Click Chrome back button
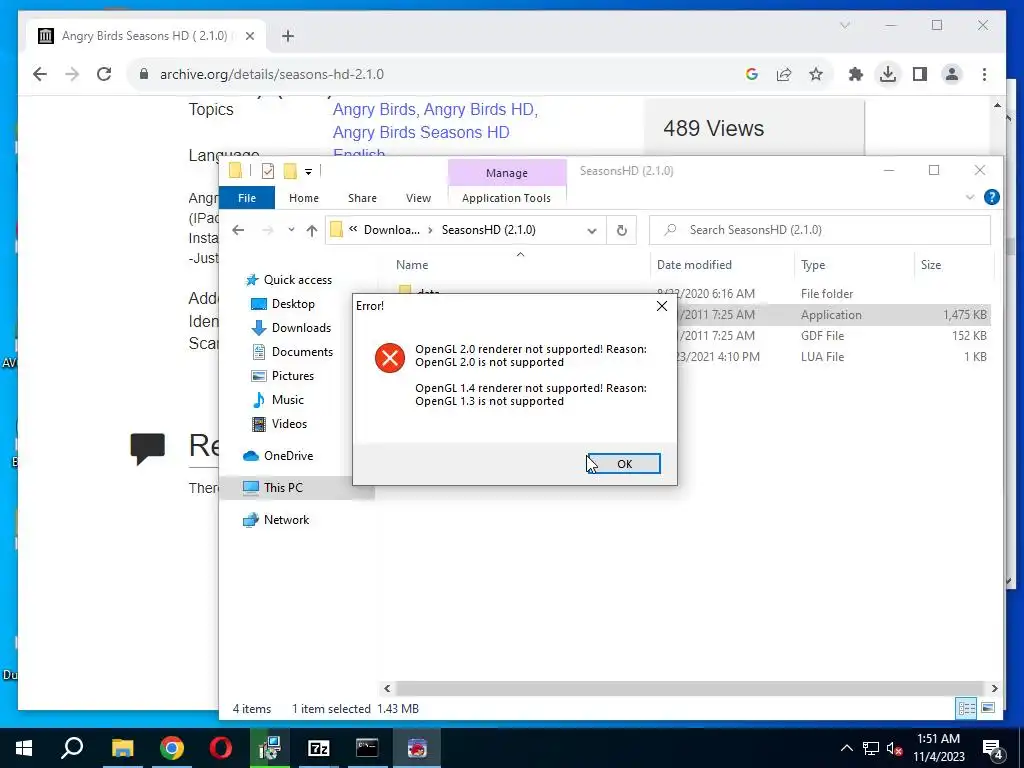 (40, 74)
